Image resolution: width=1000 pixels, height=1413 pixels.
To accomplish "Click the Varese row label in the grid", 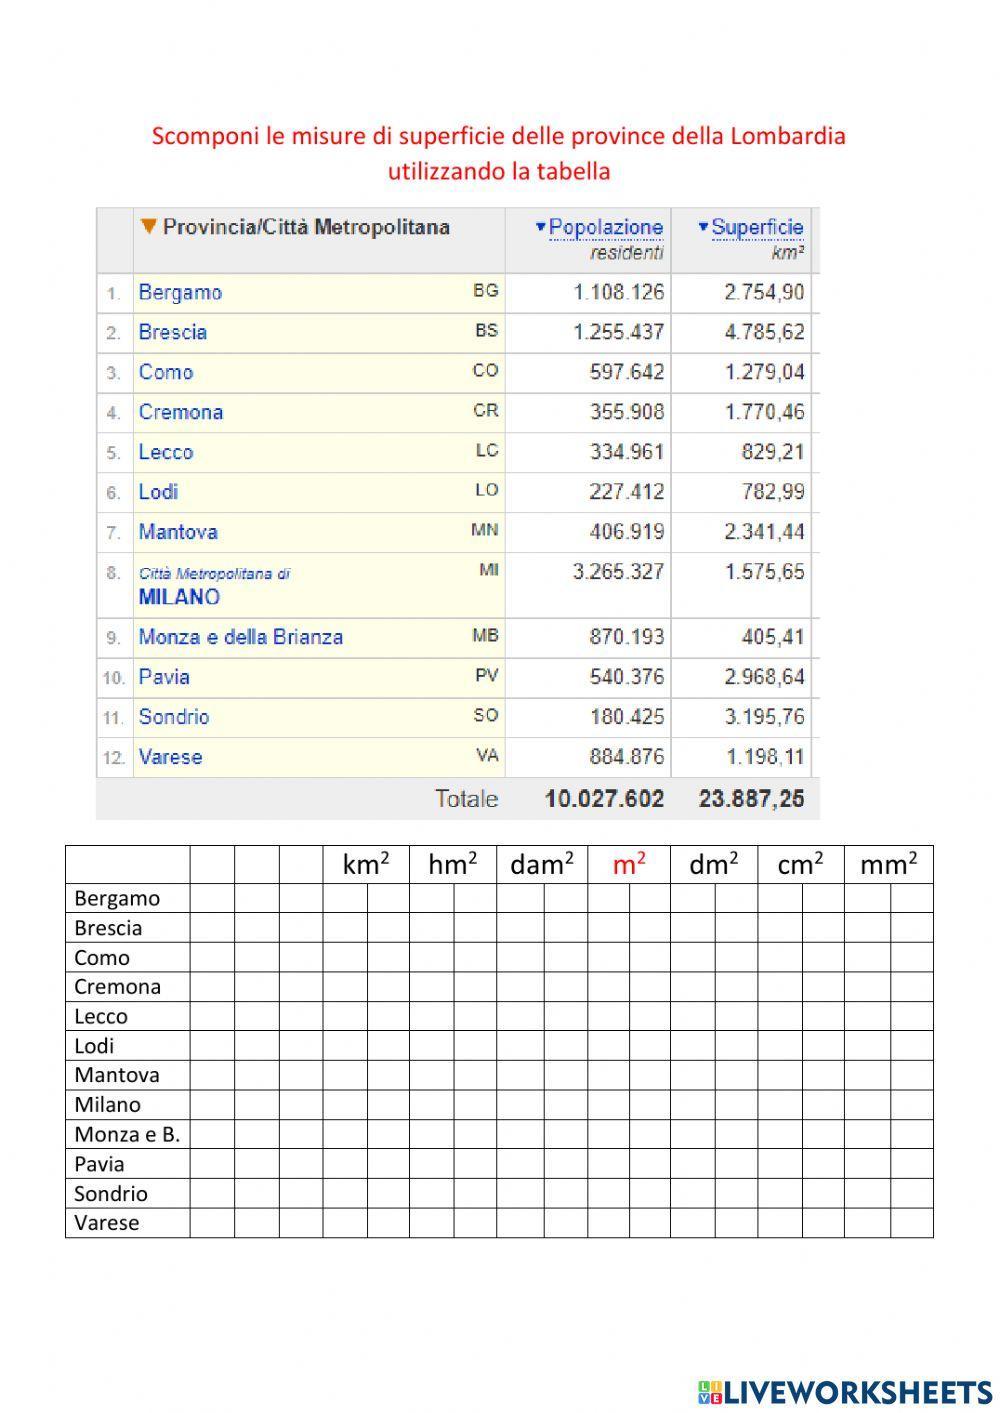I will click(x=107, y=1223).
